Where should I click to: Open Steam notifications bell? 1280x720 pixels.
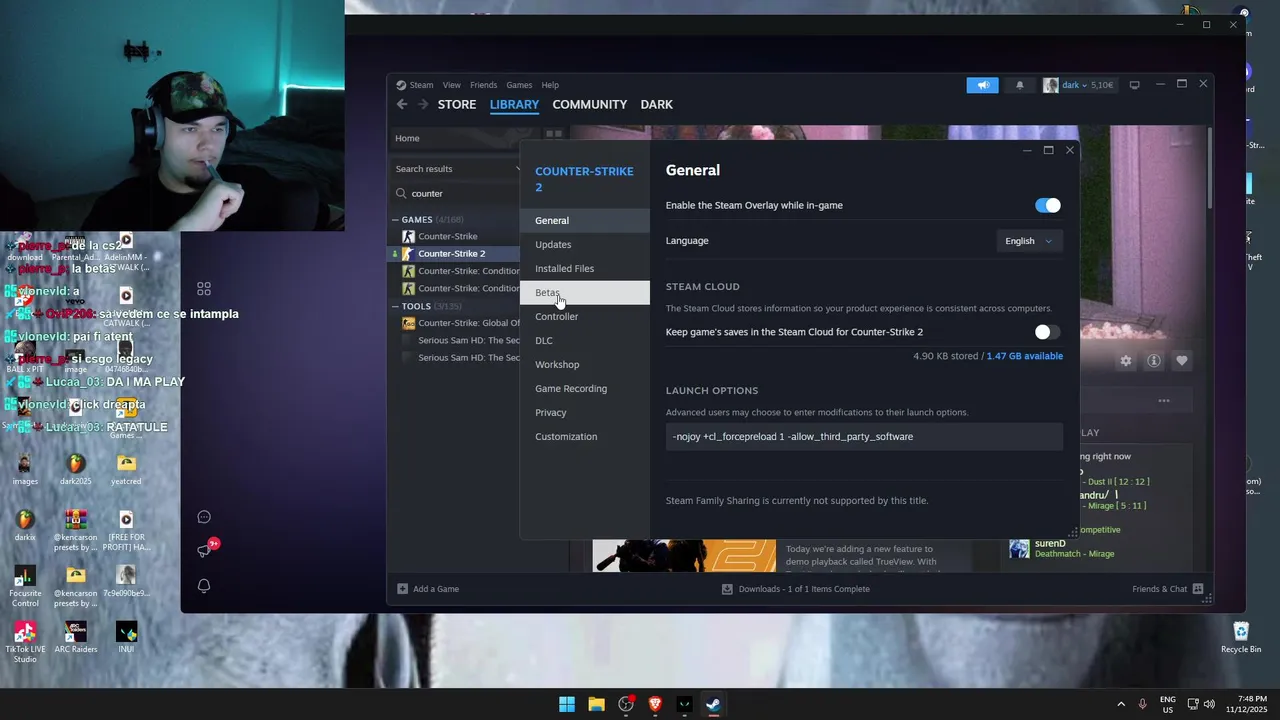1020,85
